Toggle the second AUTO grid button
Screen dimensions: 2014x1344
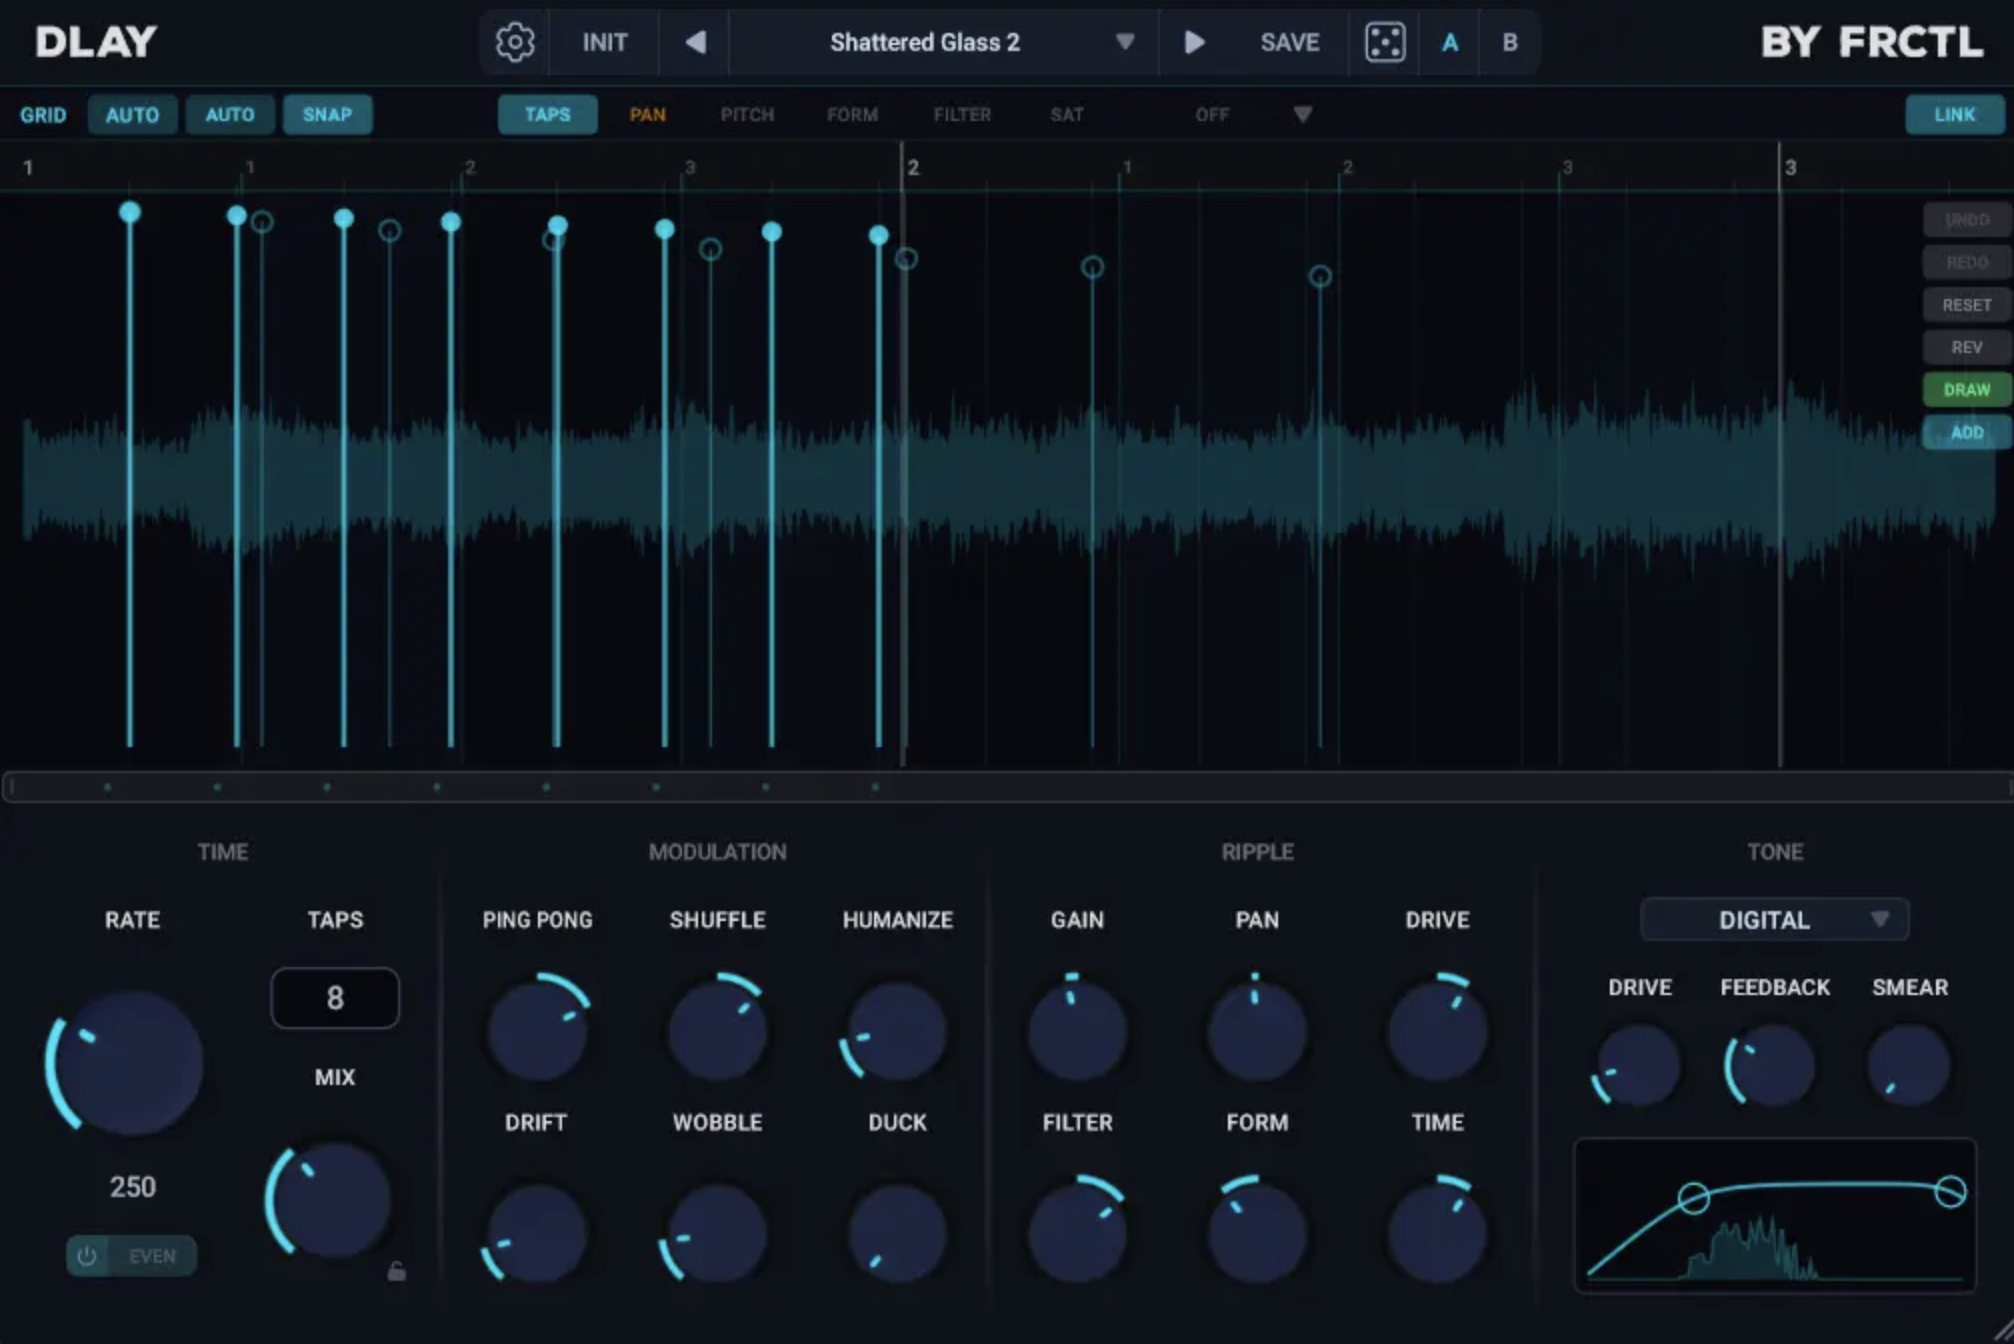pos(230,114)
